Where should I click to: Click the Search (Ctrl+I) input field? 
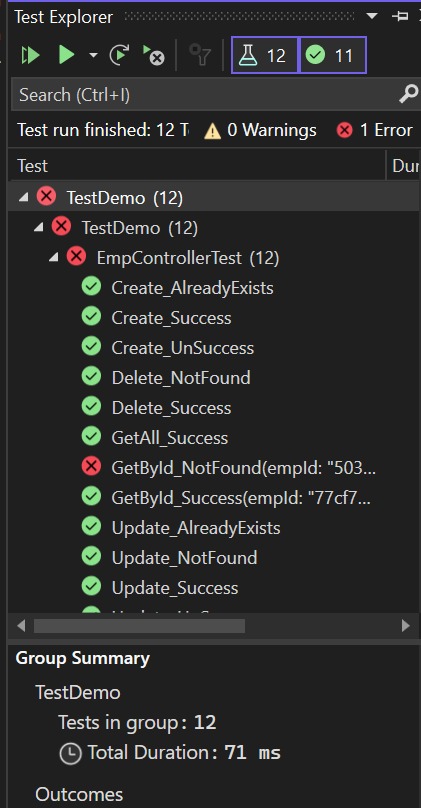coord(206,95)
